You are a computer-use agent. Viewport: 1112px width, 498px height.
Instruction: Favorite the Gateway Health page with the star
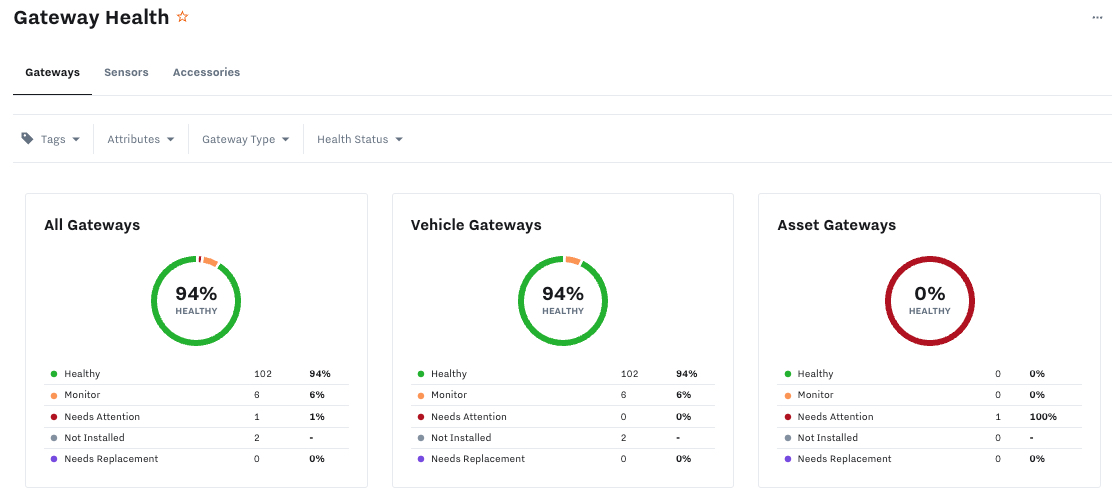pyautogui.click(x=182, y=16)
